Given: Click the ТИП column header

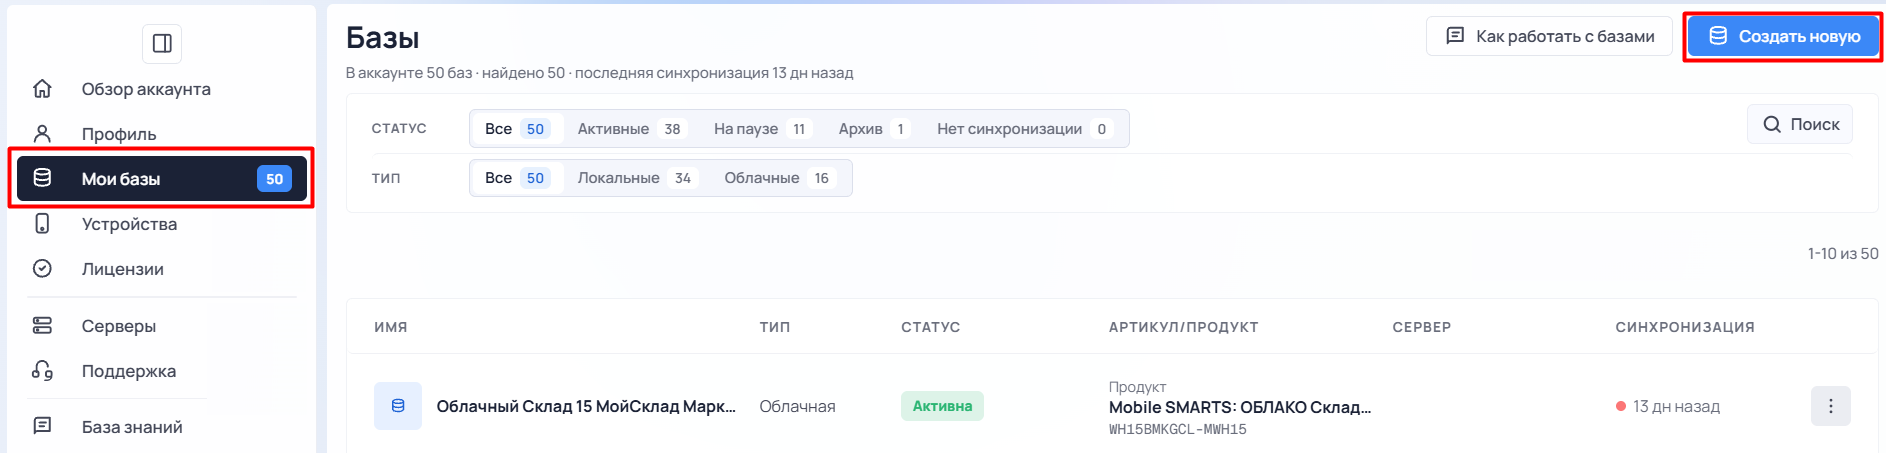Looking at the screenshot, I should click(775, 327).
